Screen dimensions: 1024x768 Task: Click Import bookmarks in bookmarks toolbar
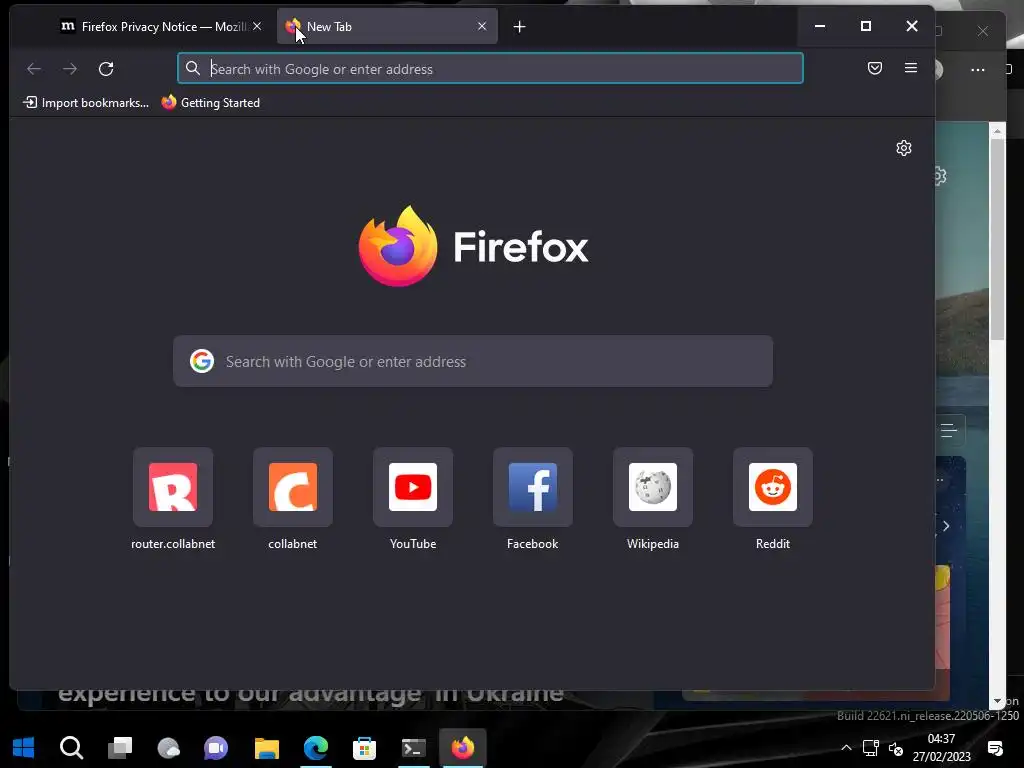[x=86, y=103]
